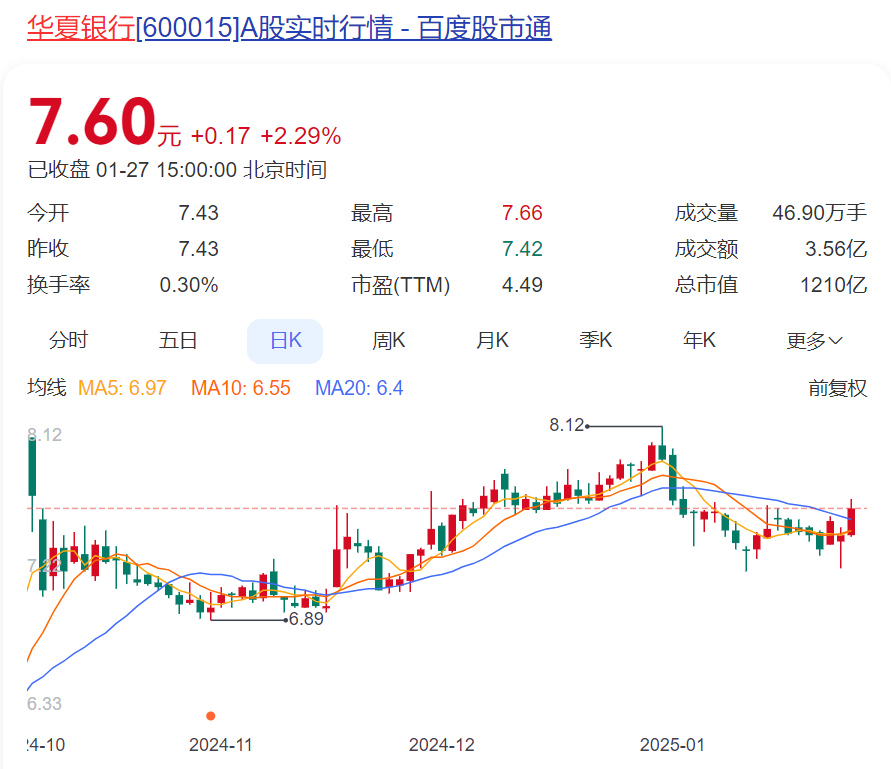Select the 日K chart tab
The height and width of the screenshot is (769, 891).
tap(285, 341)
